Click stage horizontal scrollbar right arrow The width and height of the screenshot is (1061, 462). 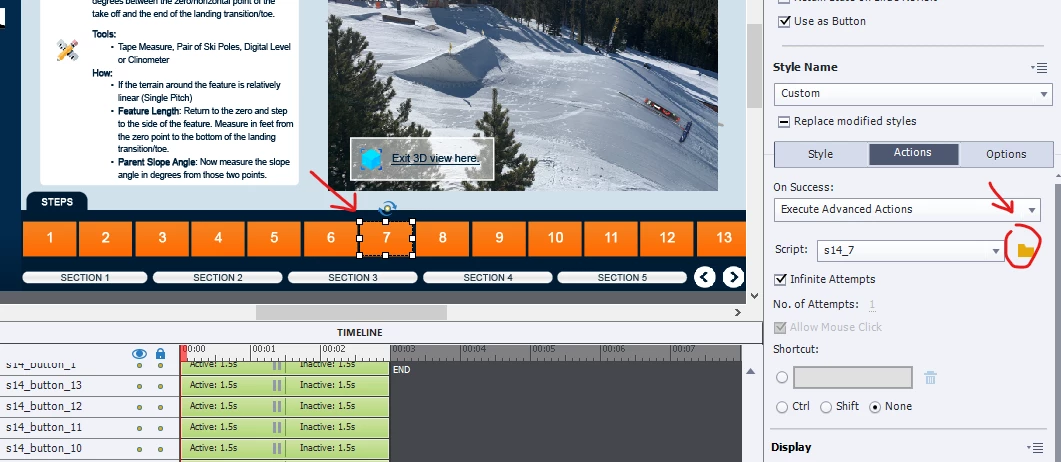coord(738,313)
